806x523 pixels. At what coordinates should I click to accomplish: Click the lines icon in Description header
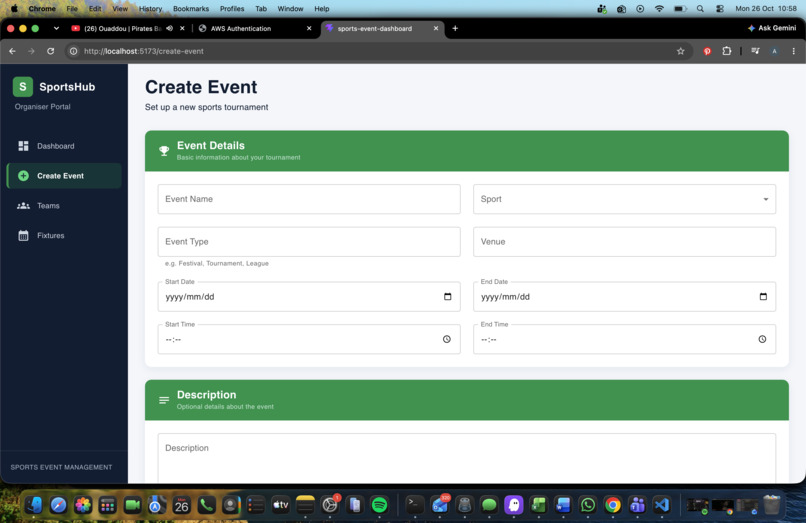click(164, 400)
